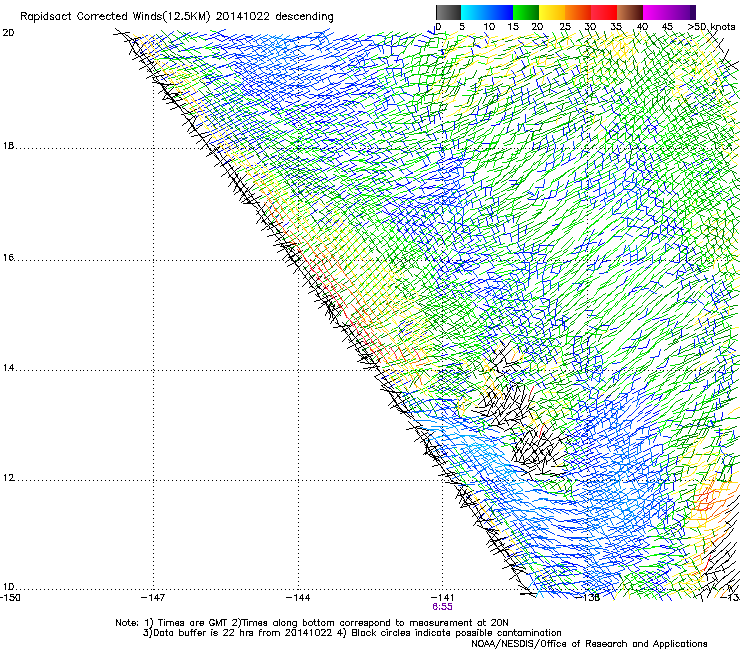This screenshot has width=740, height=650.
Task: Click the longitude axis label '-150'
Action: (10, 598)
